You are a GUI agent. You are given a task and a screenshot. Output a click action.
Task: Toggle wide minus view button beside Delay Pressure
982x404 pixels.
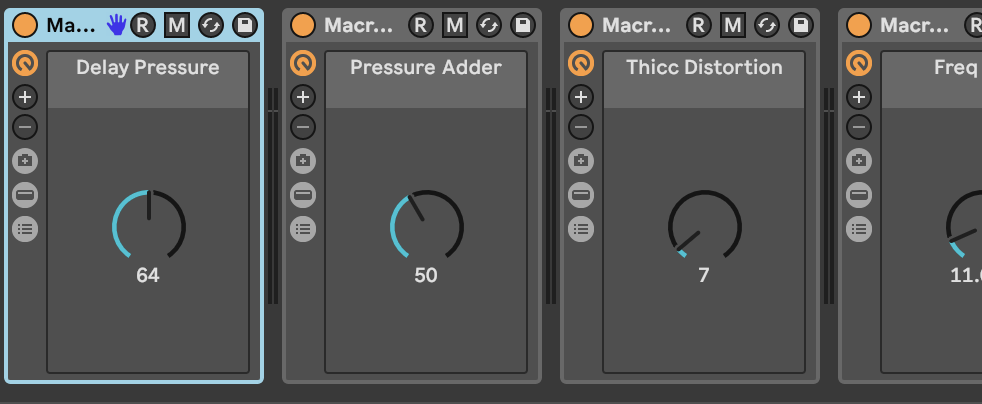click(25, 194)
